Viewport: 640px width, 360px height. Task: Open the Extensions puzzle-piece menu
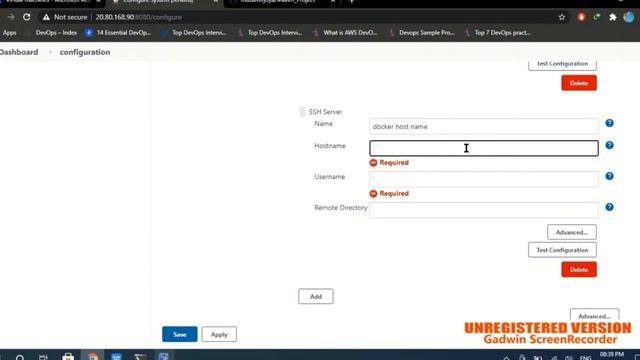click(x=613, y=17)
